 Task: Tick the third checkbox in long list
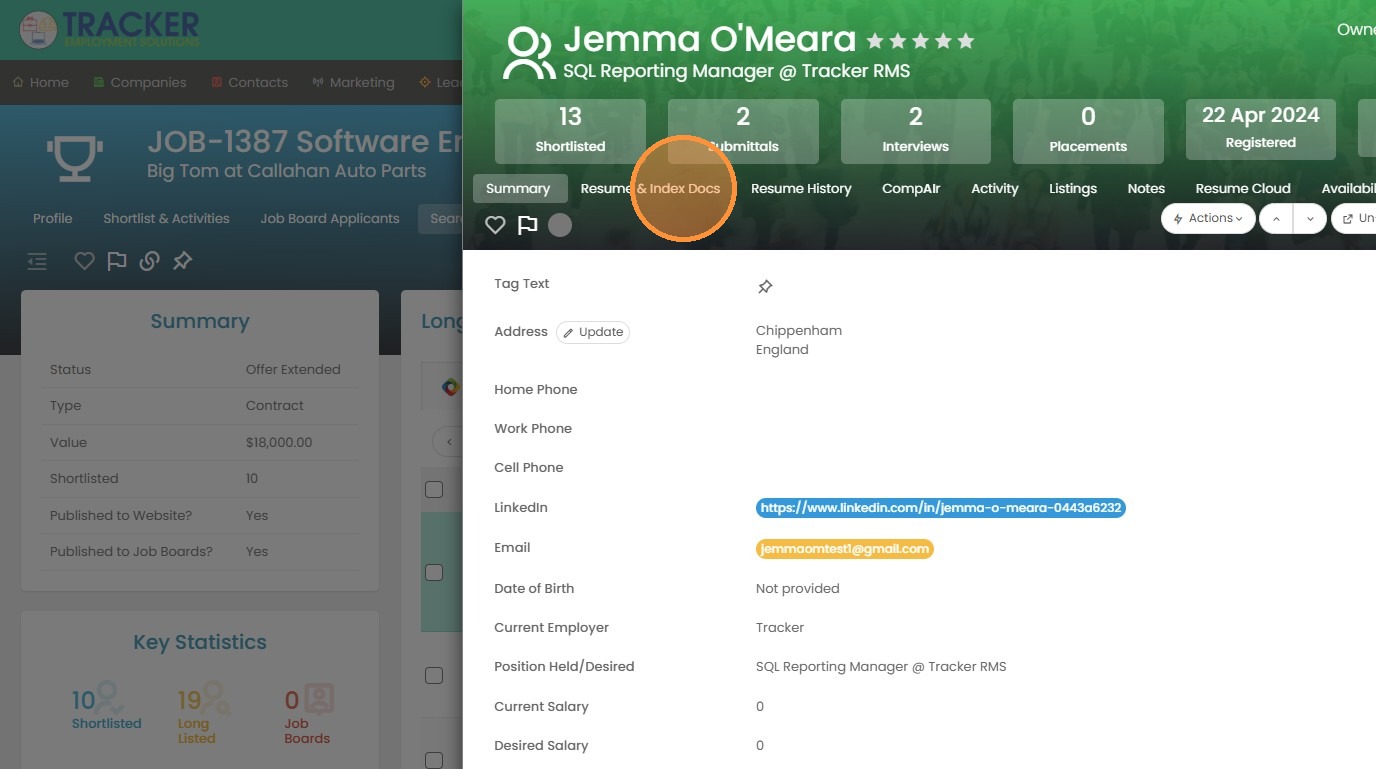point(434,675)
